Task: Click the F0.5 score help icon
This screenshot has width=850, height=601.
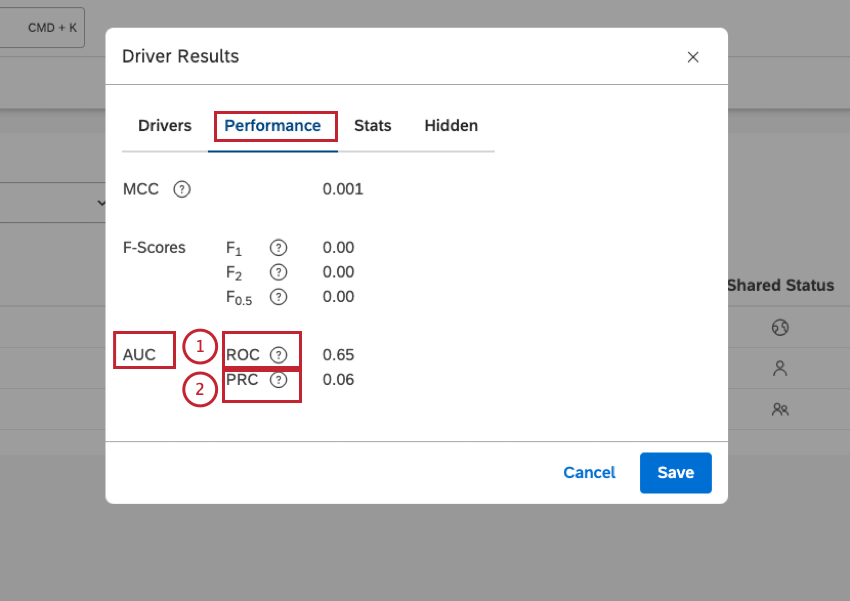Action: 279,297
